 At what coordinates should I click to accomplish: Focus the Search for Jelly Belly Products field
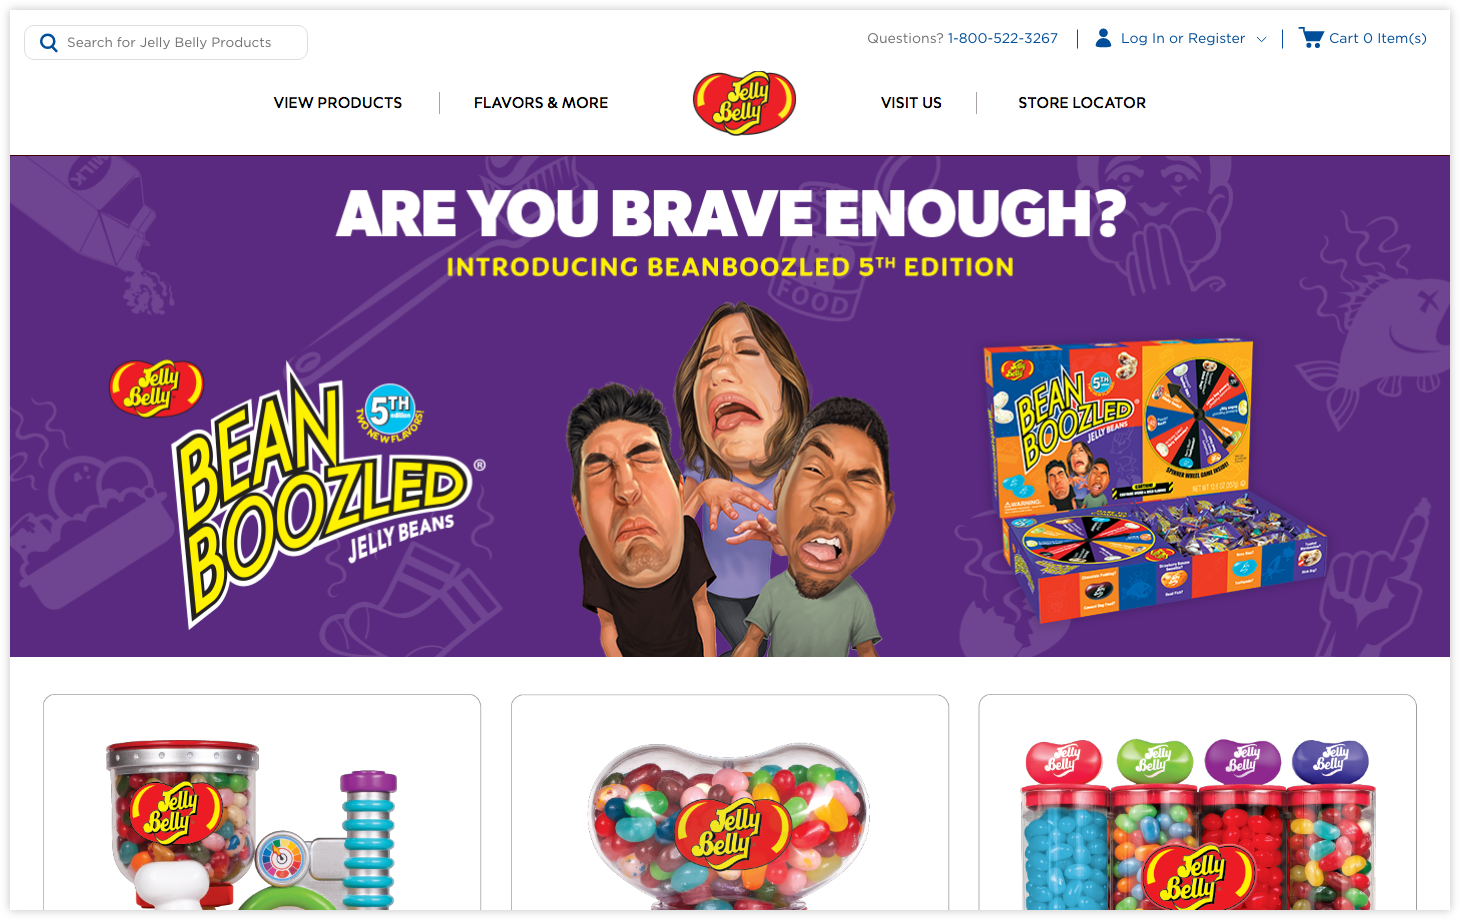[166, 42]
